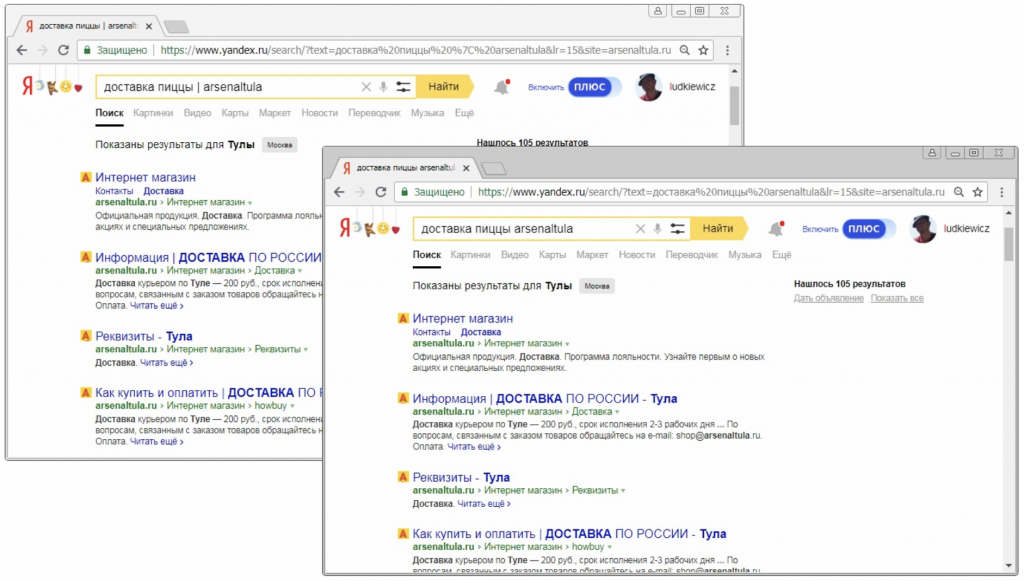The height and width of the screenshot is (581, 1024).
Task: Click 'Включить' link in front window
Action: (x=820, y=229)
